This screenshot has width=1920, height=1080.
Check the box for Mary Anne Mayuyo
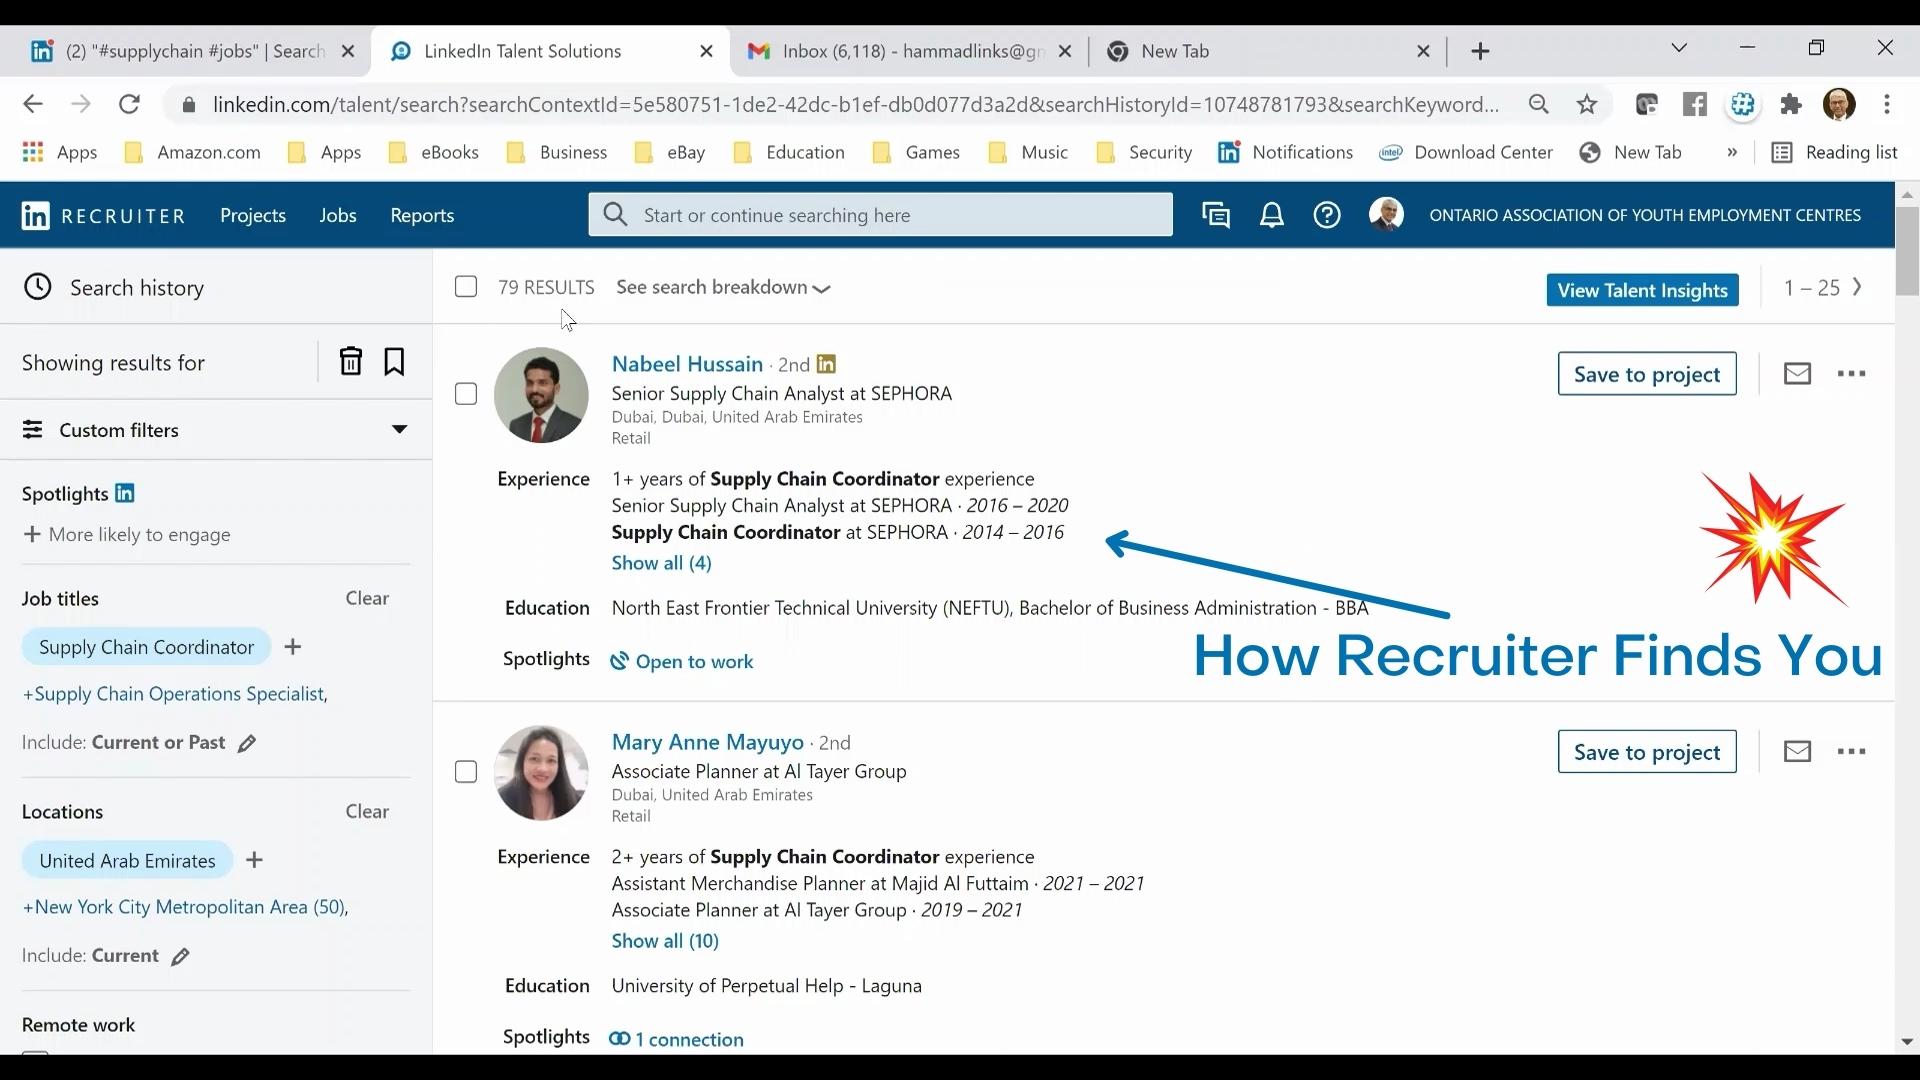click(x=466, y=772)
